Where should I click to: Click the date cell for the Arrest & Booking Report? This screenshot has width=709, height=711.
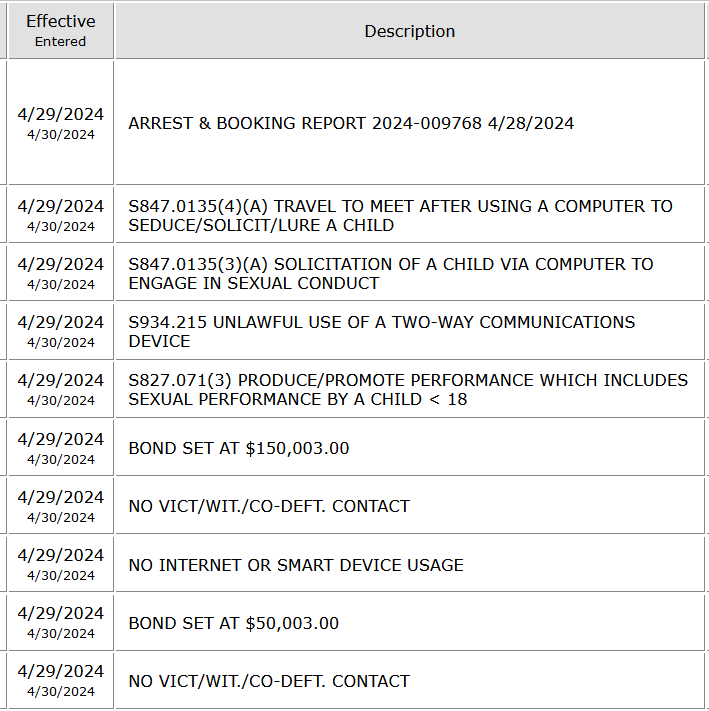60,124
